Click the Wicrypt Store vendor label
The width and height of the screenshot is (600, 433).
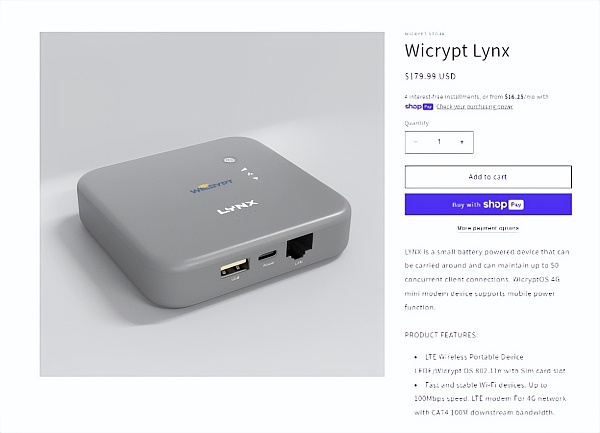pos(425,34)
